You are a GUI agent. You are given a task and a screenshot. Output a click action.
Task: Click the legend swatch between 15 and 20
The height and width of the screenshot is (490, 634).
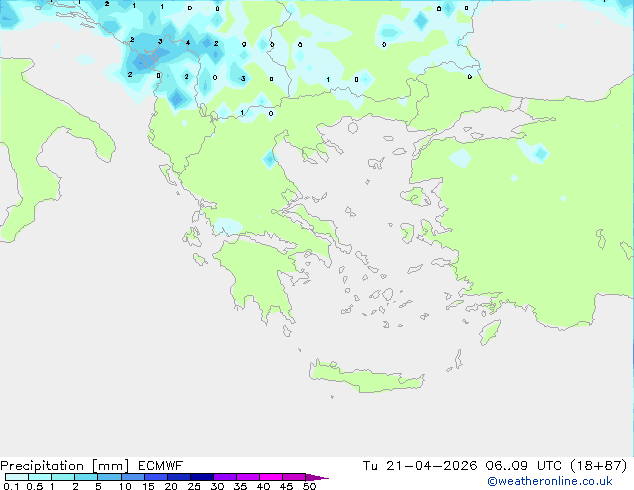155,477
